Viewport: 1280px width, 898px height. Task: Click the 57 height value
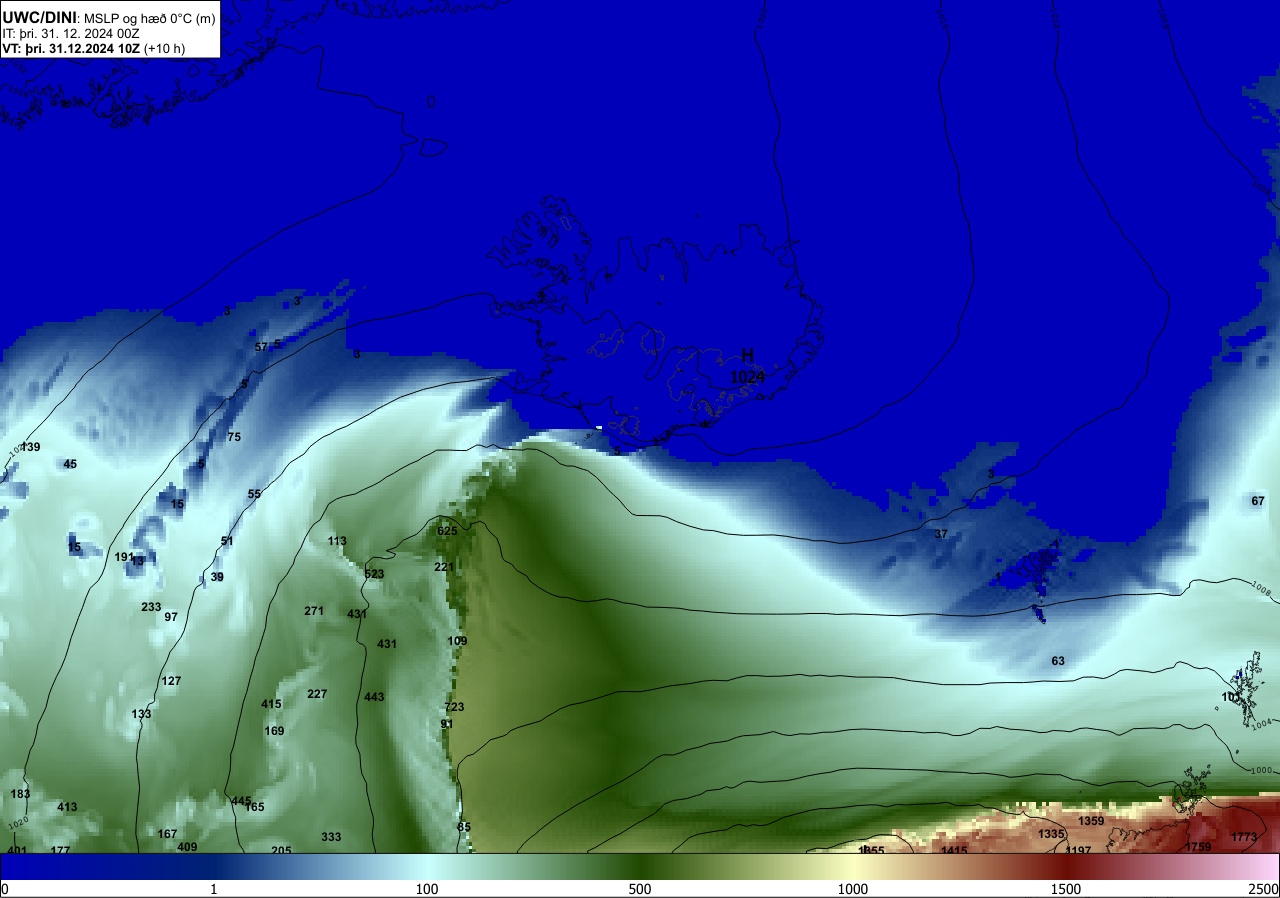261,347
